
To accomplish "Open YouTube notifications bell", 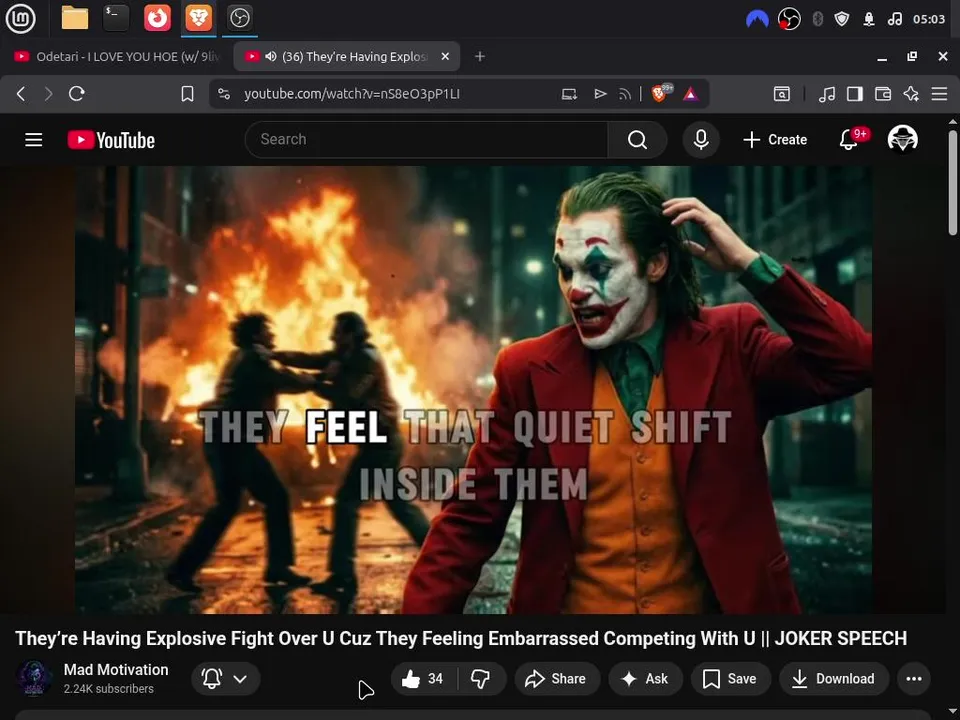I will click(850, 140).
